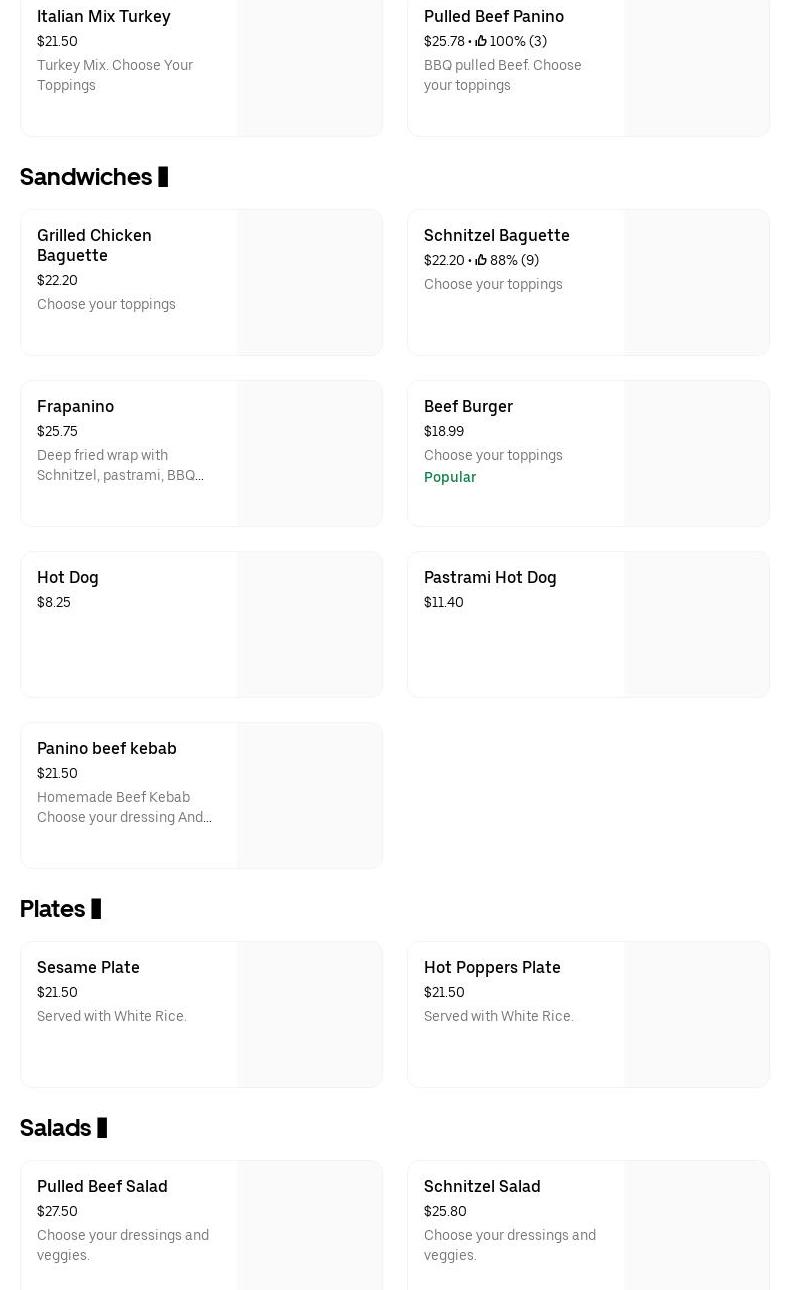Click the Schnitzel Baguette image placeholder

[696, 282]
